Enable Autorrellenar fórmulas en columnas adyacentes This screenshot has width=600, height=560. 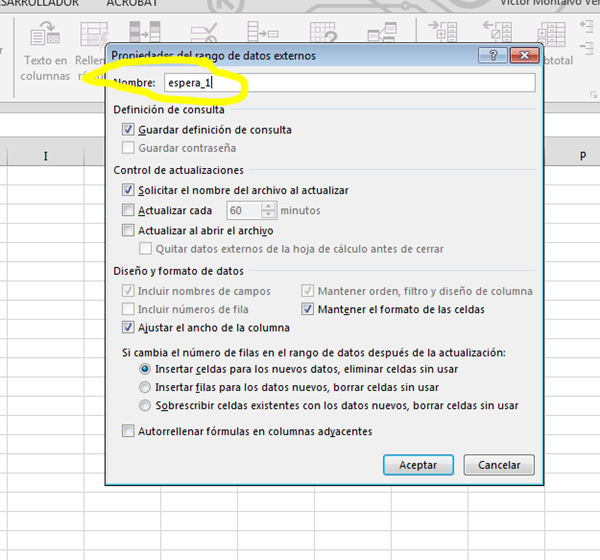128,431
